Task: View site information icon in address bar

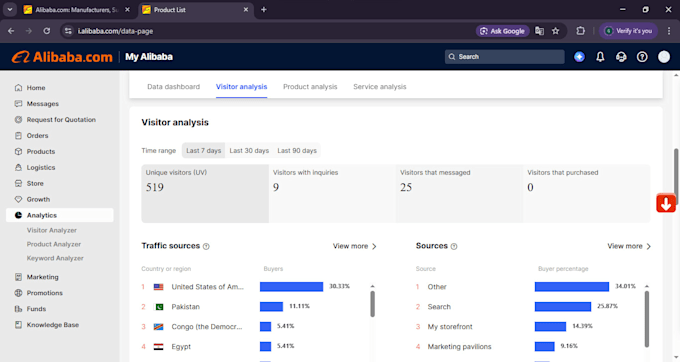Action: click(x=68, y=31)
